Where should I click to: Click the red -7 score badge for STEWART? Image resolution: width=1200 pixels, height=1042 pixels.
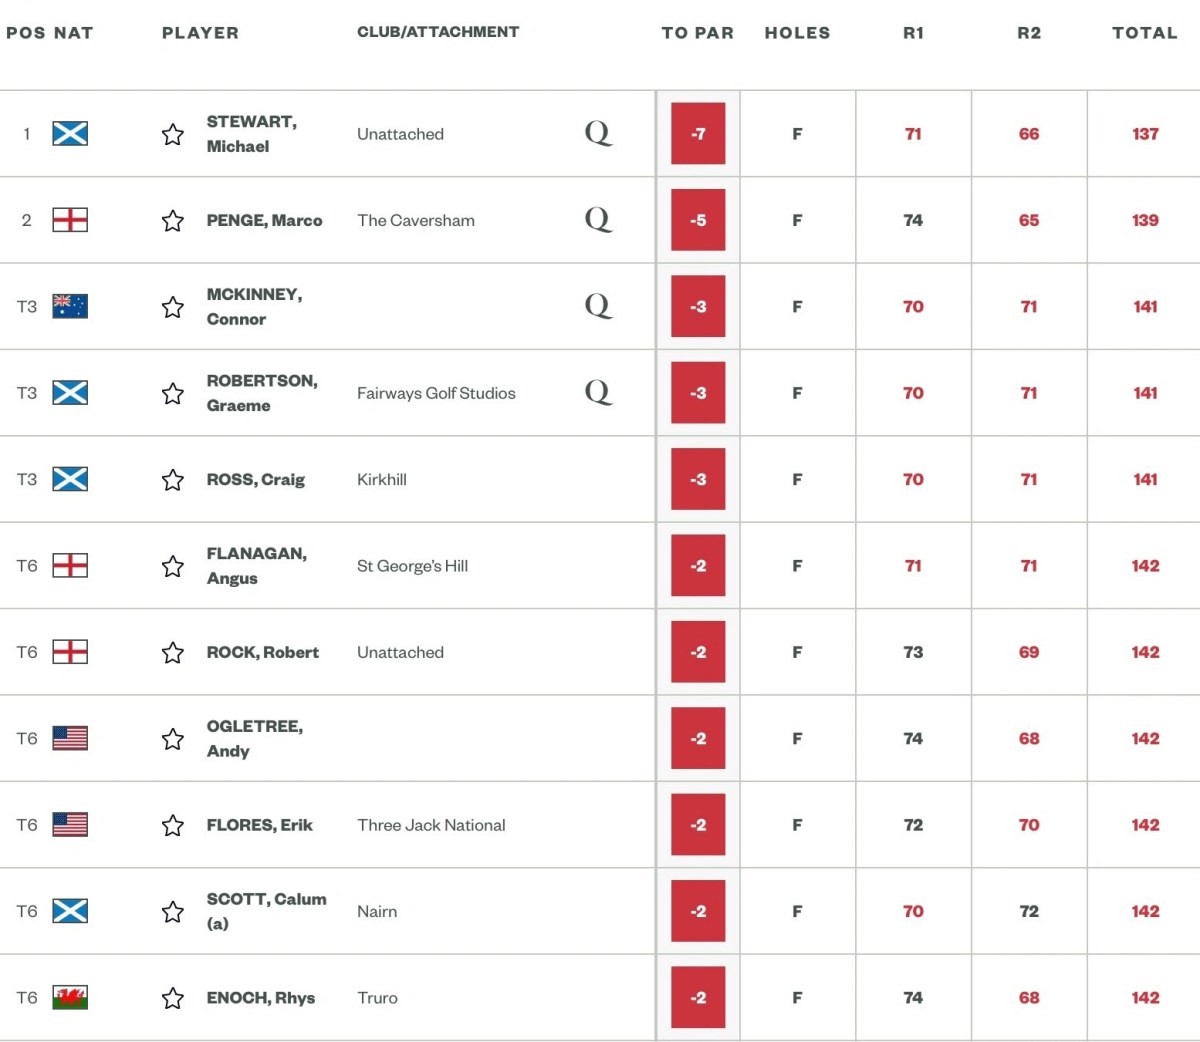pos(697,134)
